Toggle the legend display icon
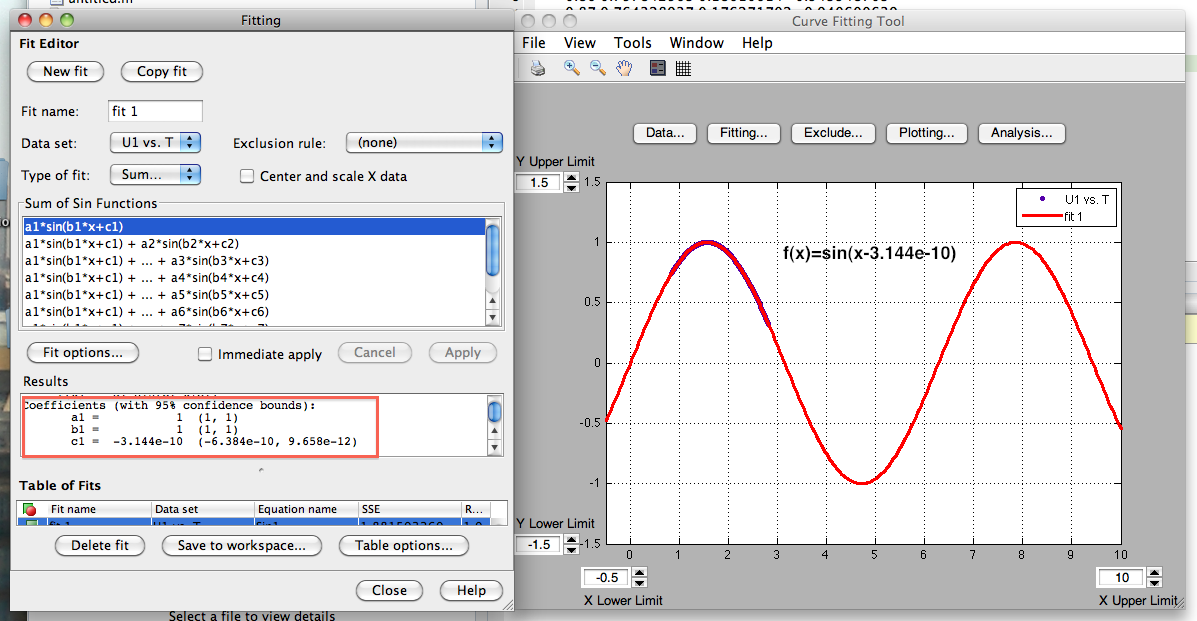This screenshot has height=621, width=1197. click(657, 69)
